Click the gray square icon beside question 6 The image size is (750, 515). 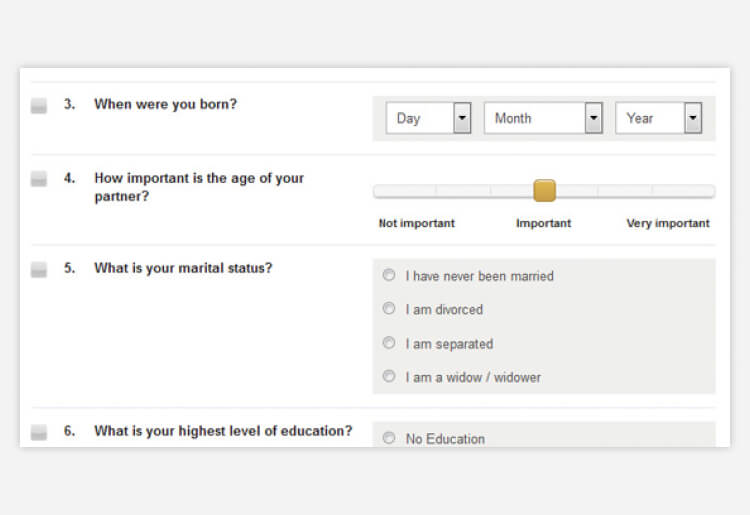[39, 432]
